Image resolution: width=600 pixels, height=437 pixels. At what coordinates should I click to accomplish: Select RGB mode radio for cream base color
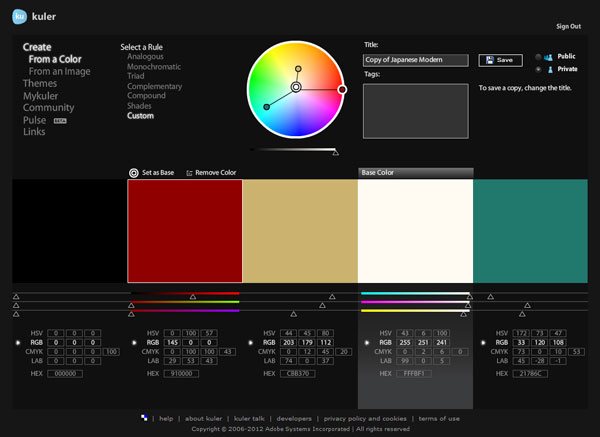click(367, 342)
